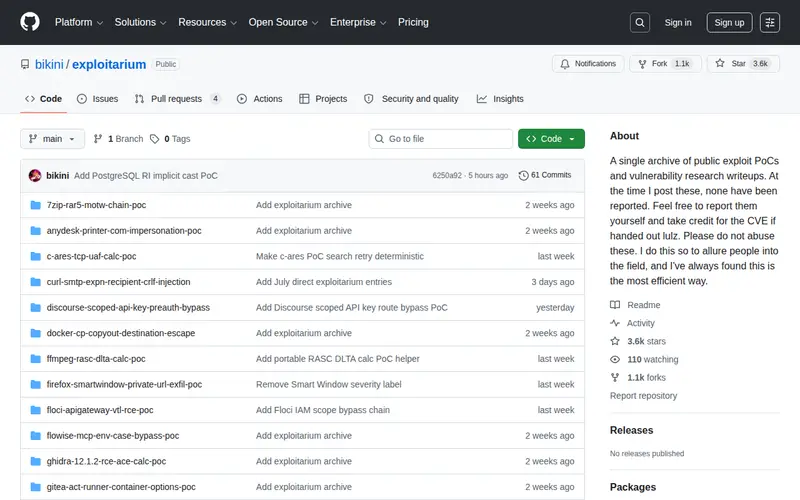Expand the Platform menu in header
The image size is (800, 500).
click(79, 22)
